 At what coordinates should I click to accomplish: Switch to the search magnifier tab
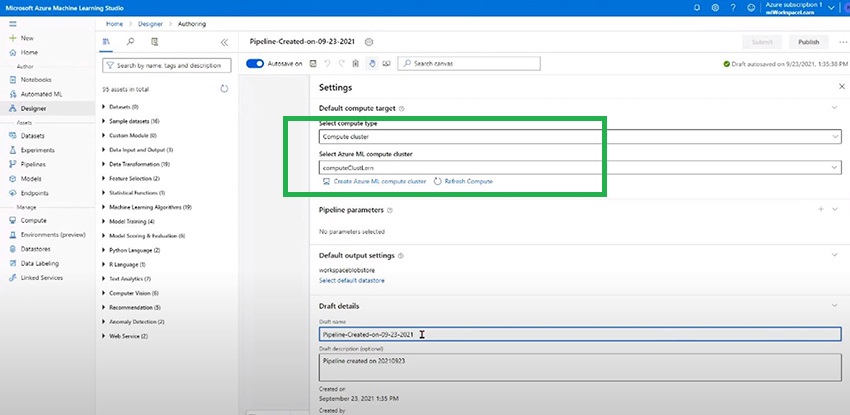click(131, 42)
